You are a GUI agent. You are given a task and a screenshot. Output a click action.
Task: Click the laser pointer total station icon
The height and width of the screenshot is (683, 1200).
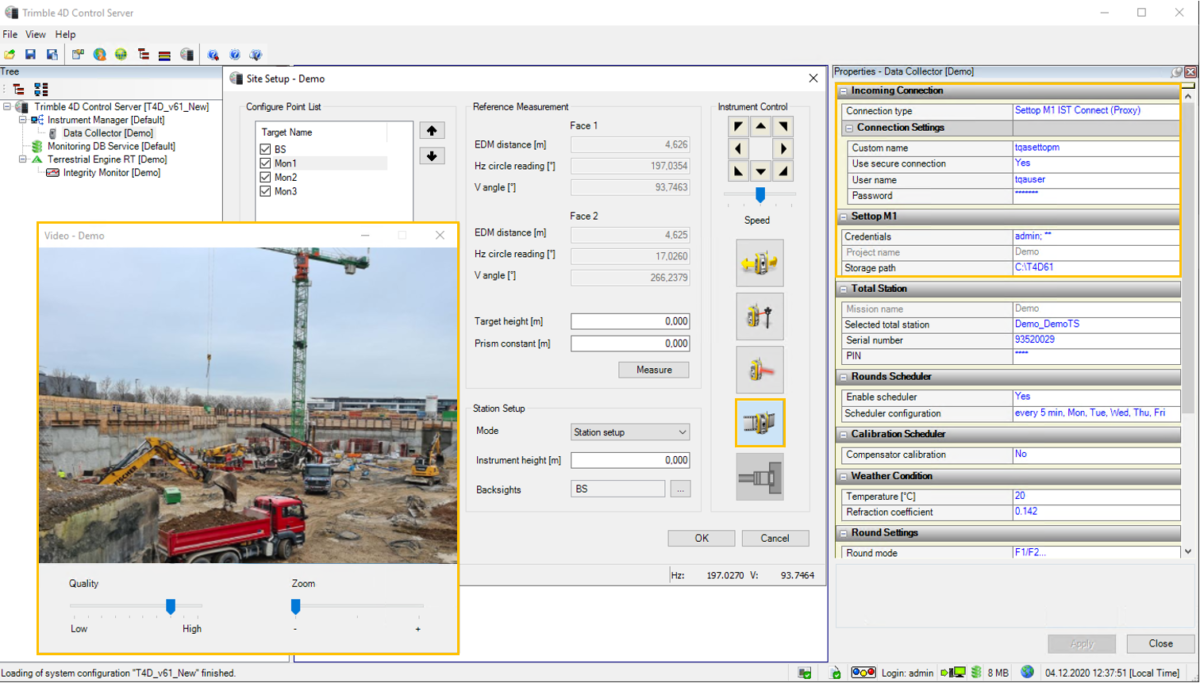[760, 370]
